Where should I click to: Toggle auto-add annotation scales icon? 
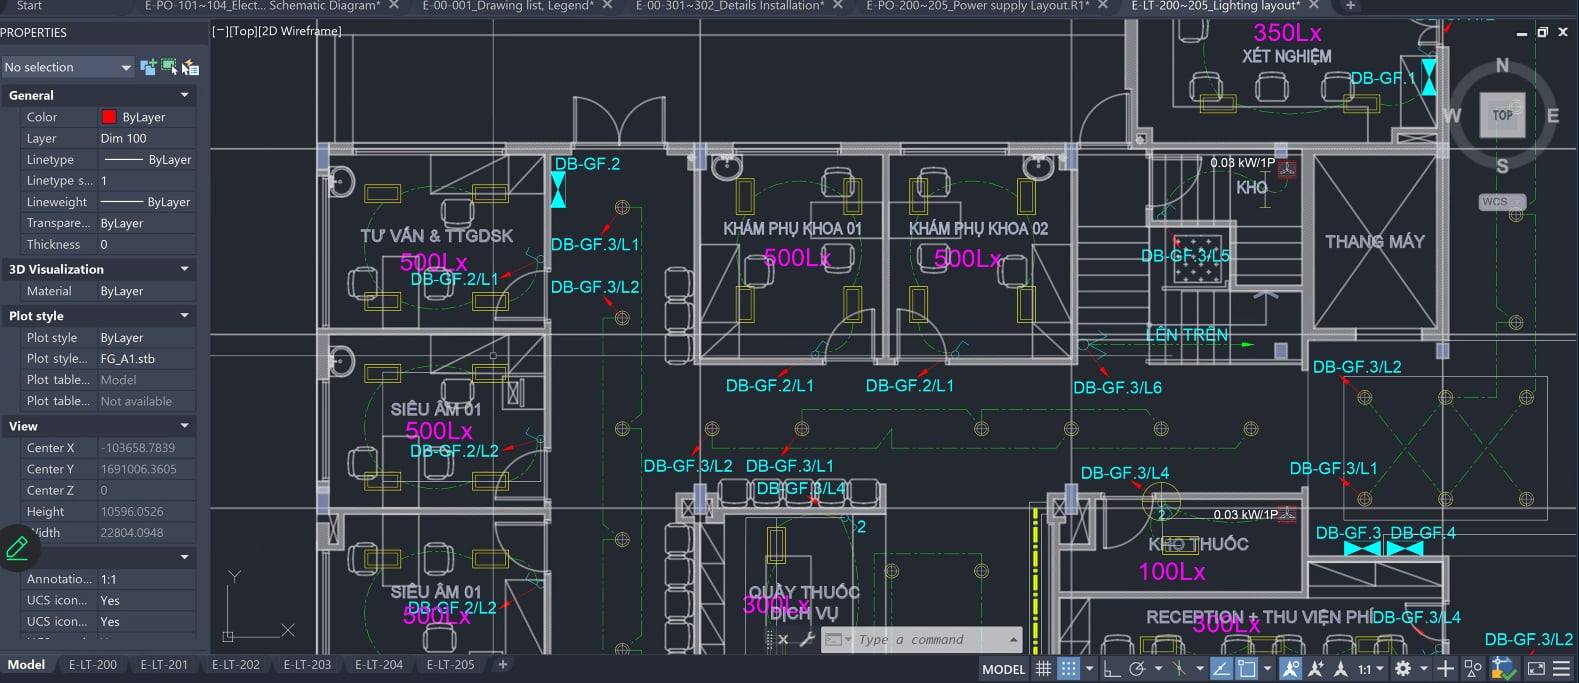coord(1316,669)
